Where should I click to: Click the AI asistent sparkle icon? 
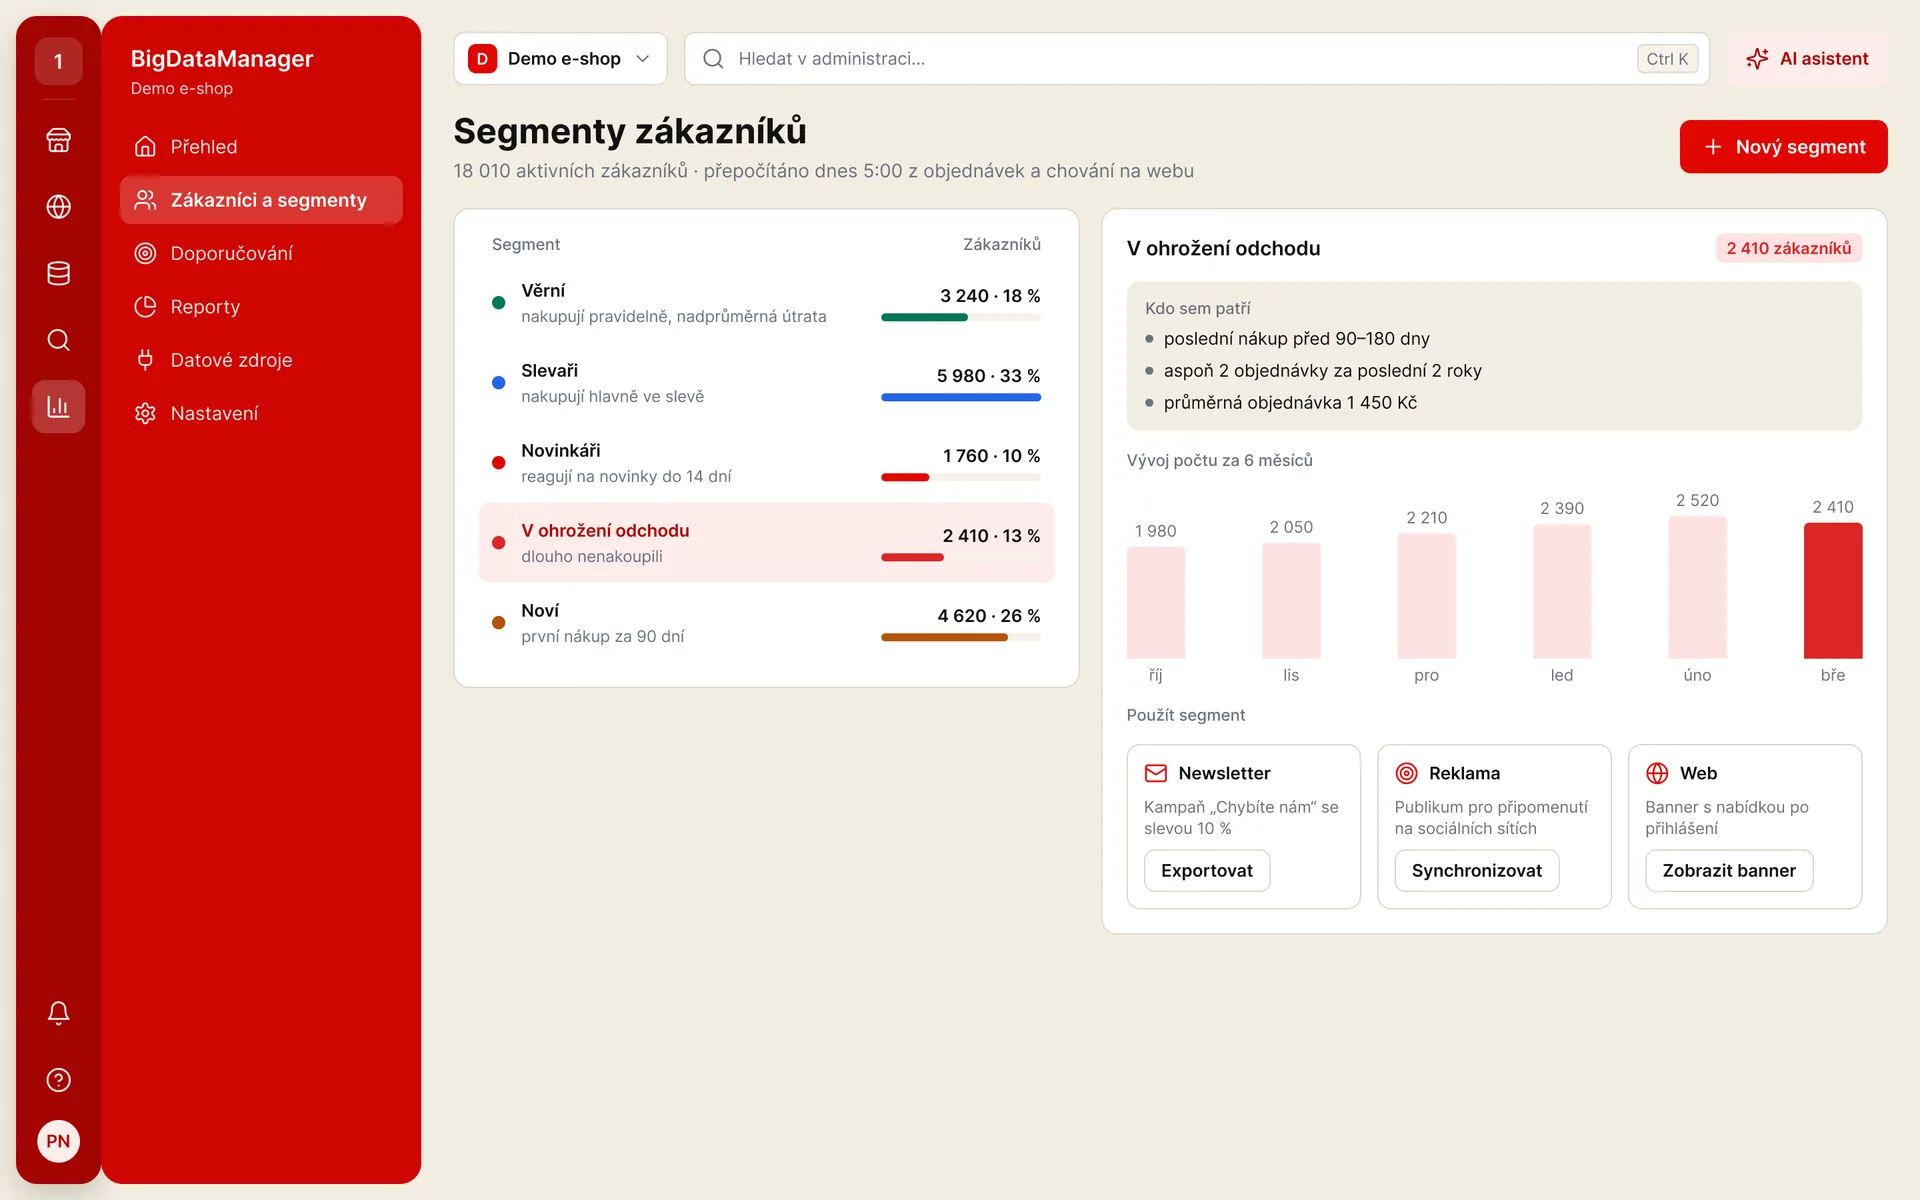(1757, 59)
